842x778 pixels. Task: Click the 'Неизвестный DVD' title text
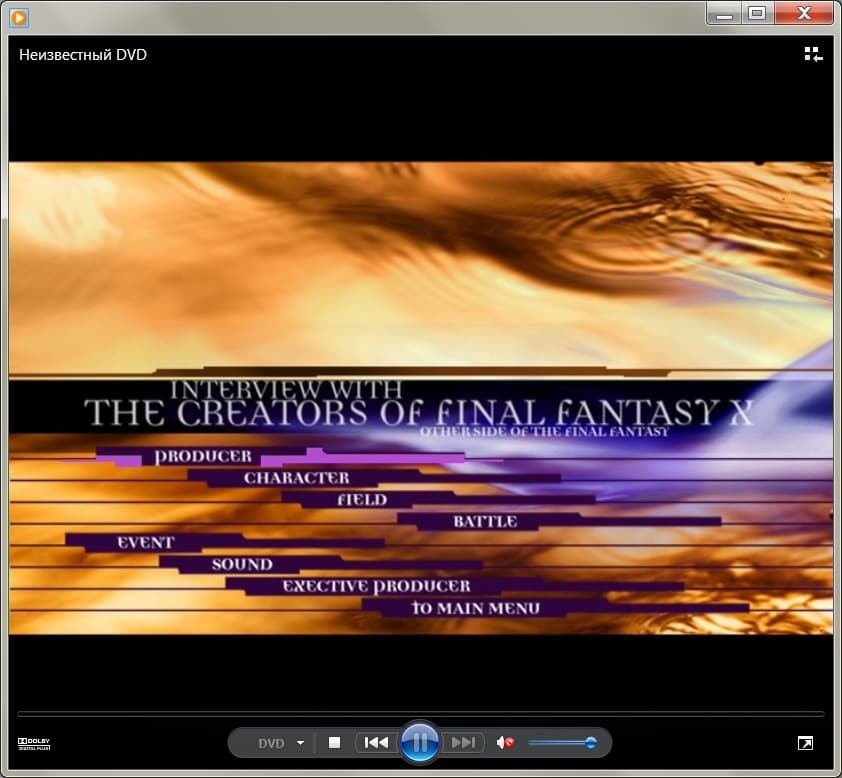coord(83,55)
